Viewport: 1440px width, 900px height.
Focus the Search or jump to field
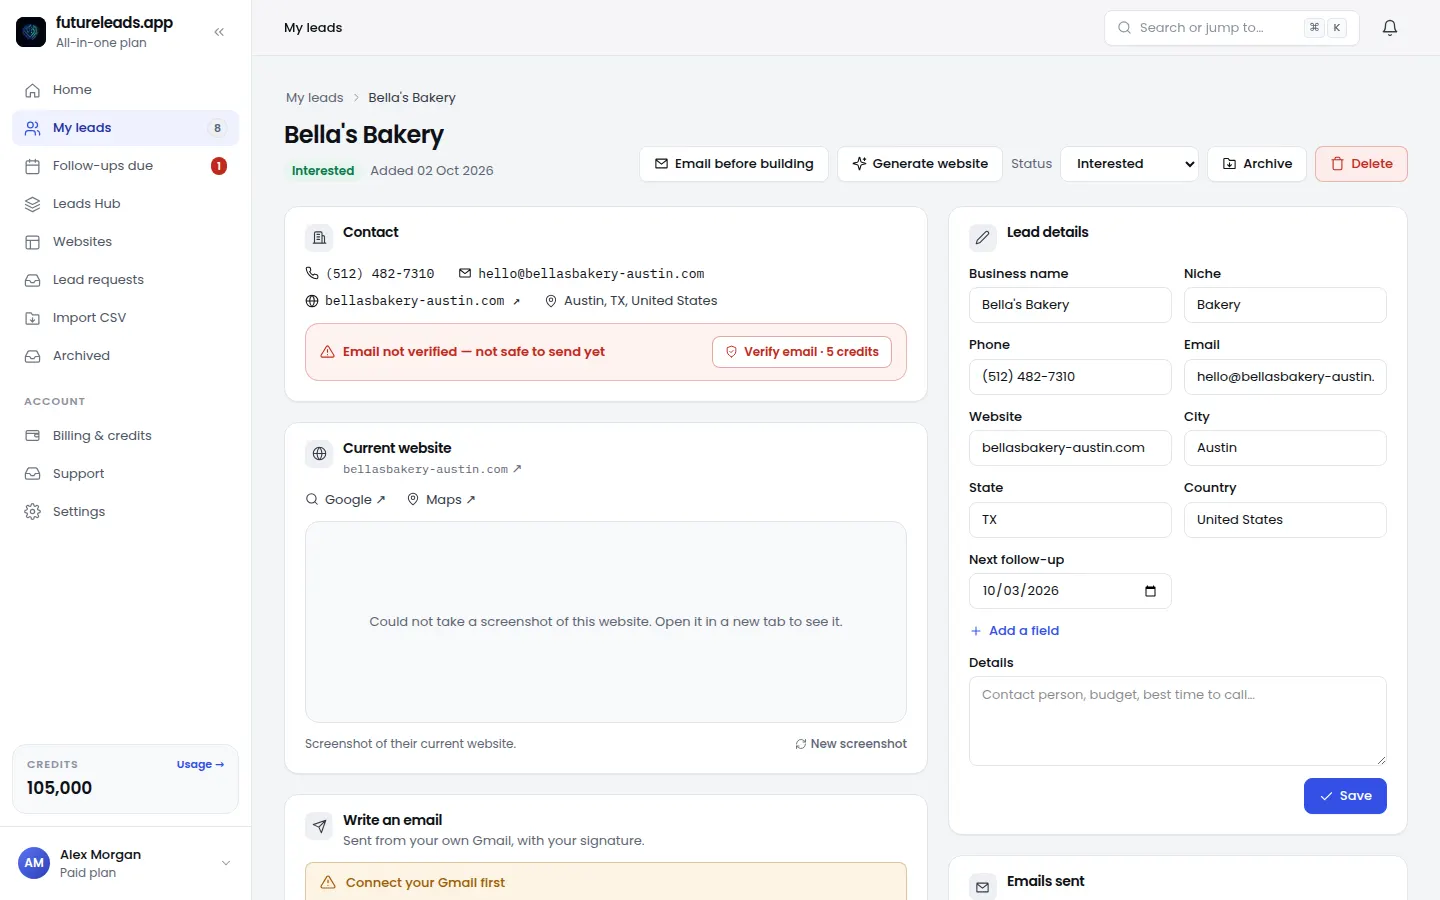[x=1232, y=28]
